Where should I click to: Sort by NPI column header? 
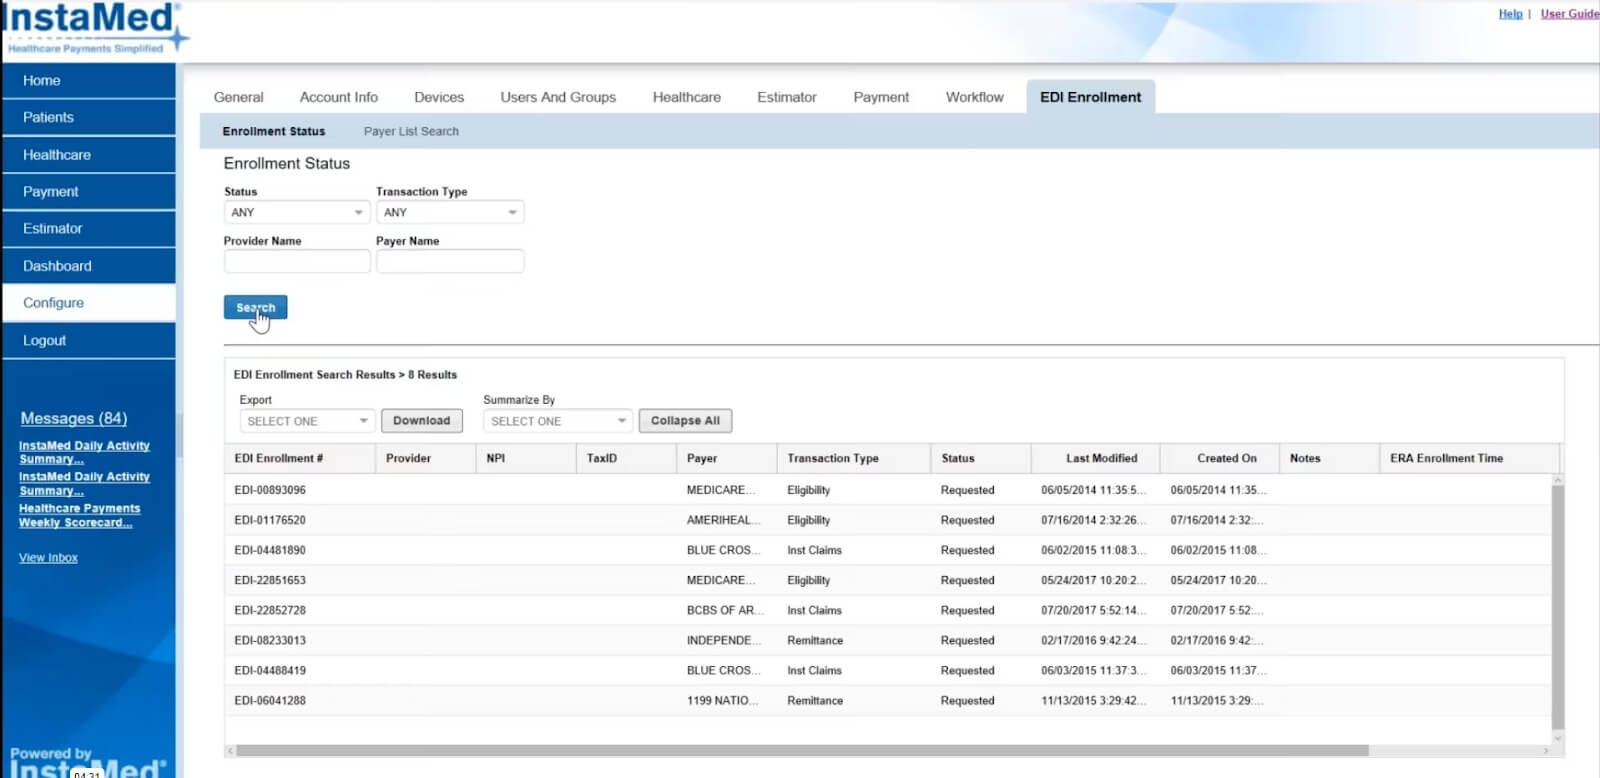526,458
